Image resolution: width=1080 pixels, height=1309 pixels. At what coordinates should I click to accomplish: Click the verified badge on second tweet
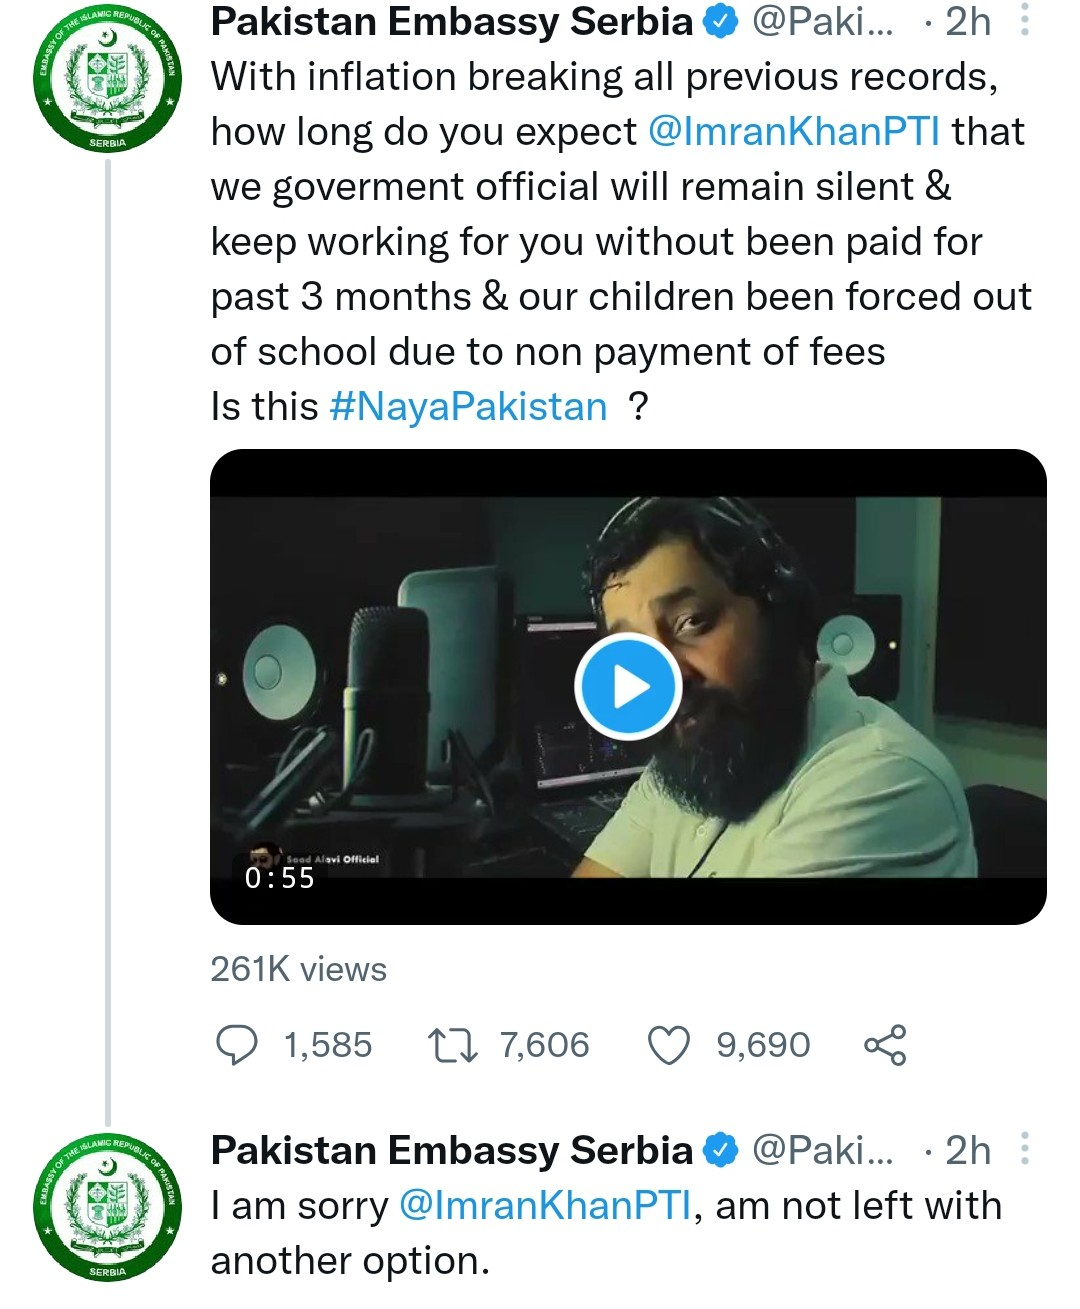click(720, 1151)
